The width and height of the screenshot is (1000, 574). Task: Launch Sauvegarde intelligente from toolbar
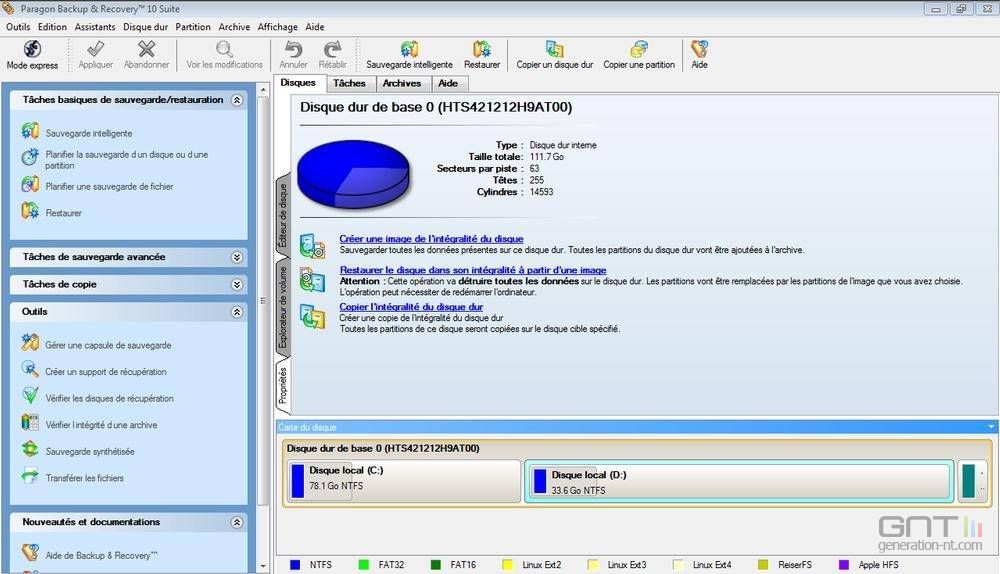(x=409, y=54)
